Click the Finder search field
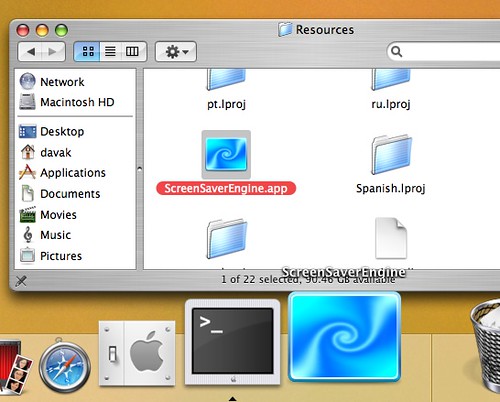Screen dimensions: 500x402 coord(443,52)
